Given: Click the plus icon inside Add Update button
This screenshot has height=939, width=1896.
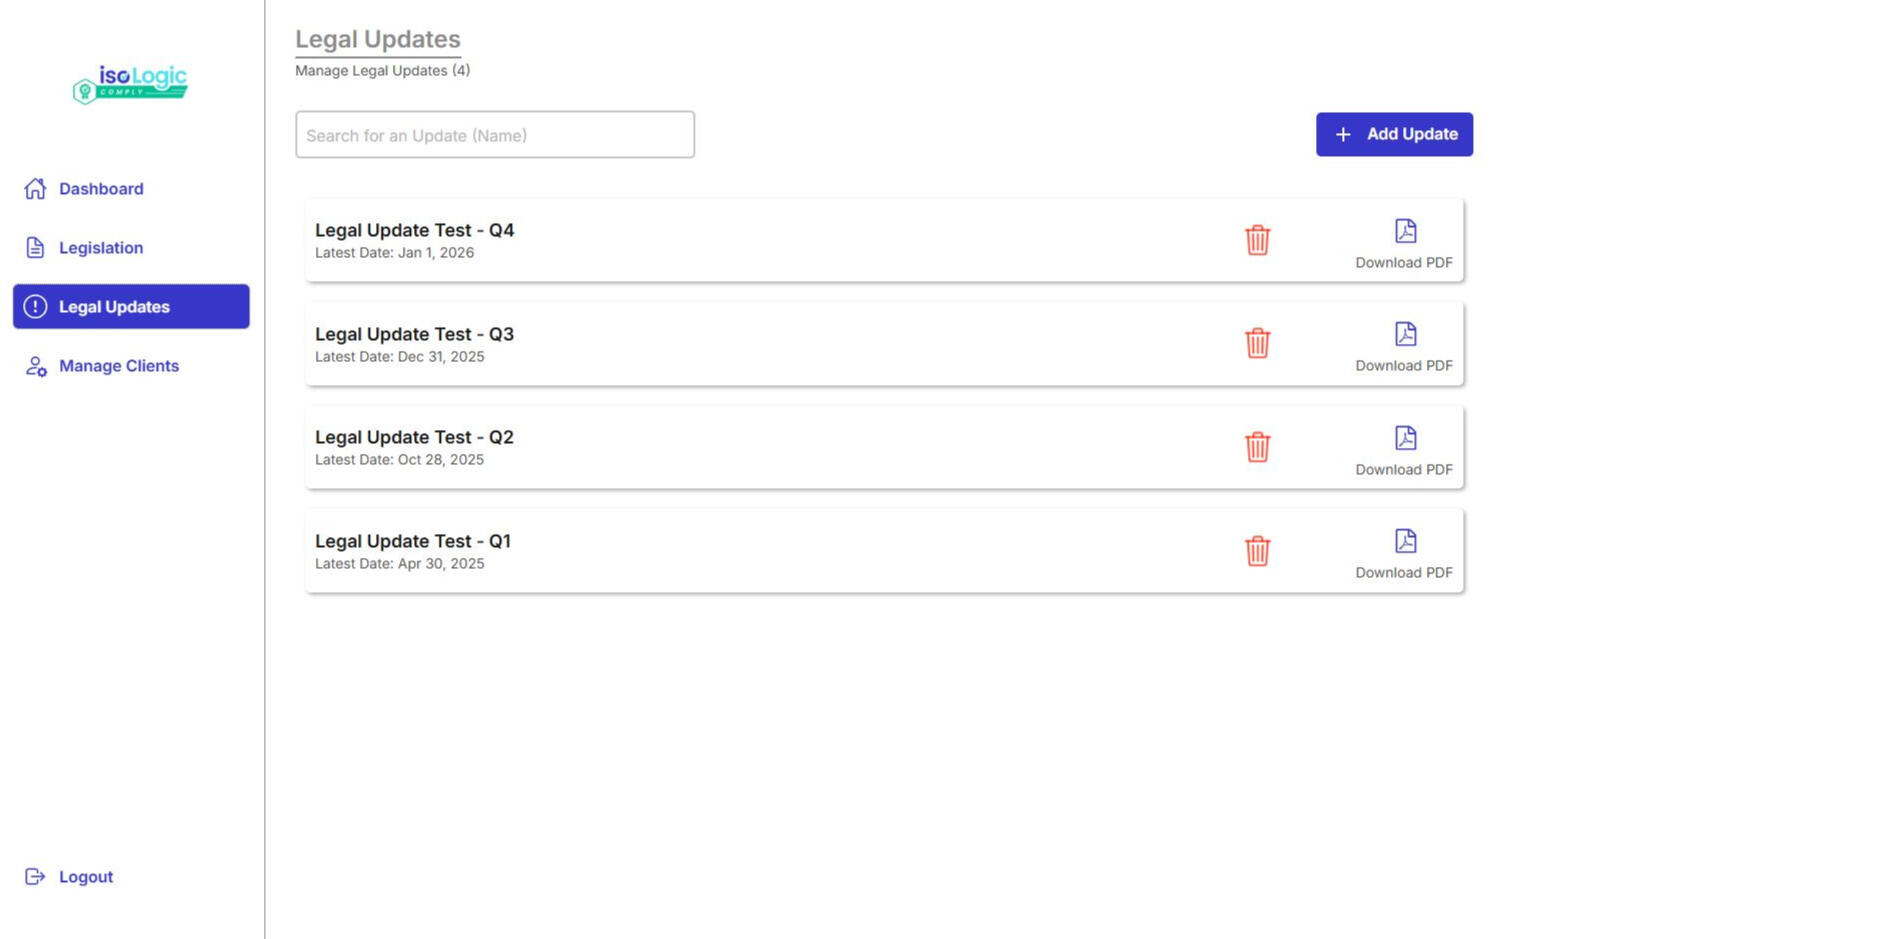Looking at the screenshot, I should 1342,133.
